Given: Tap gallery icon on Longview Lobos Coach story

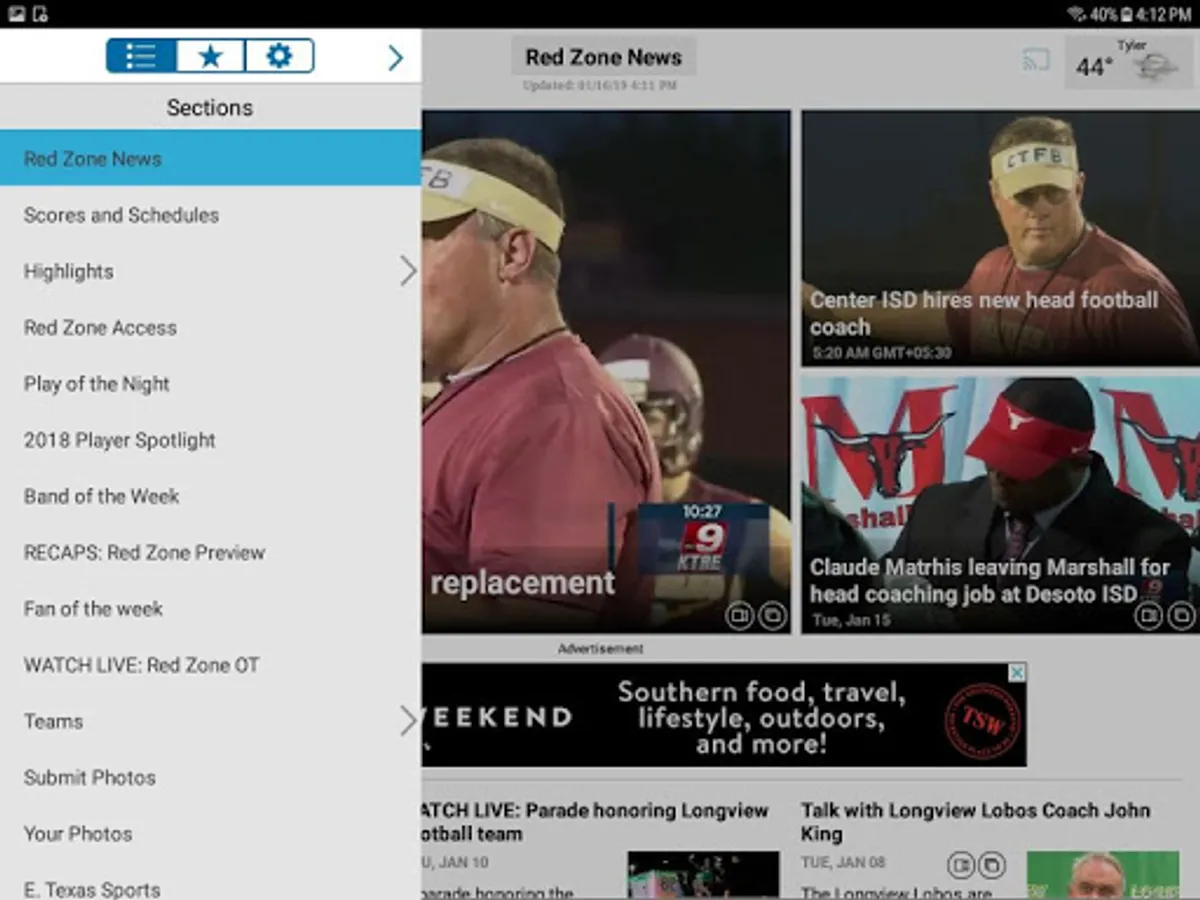Looking at the screenshot, I should click(x=992, y=865).
